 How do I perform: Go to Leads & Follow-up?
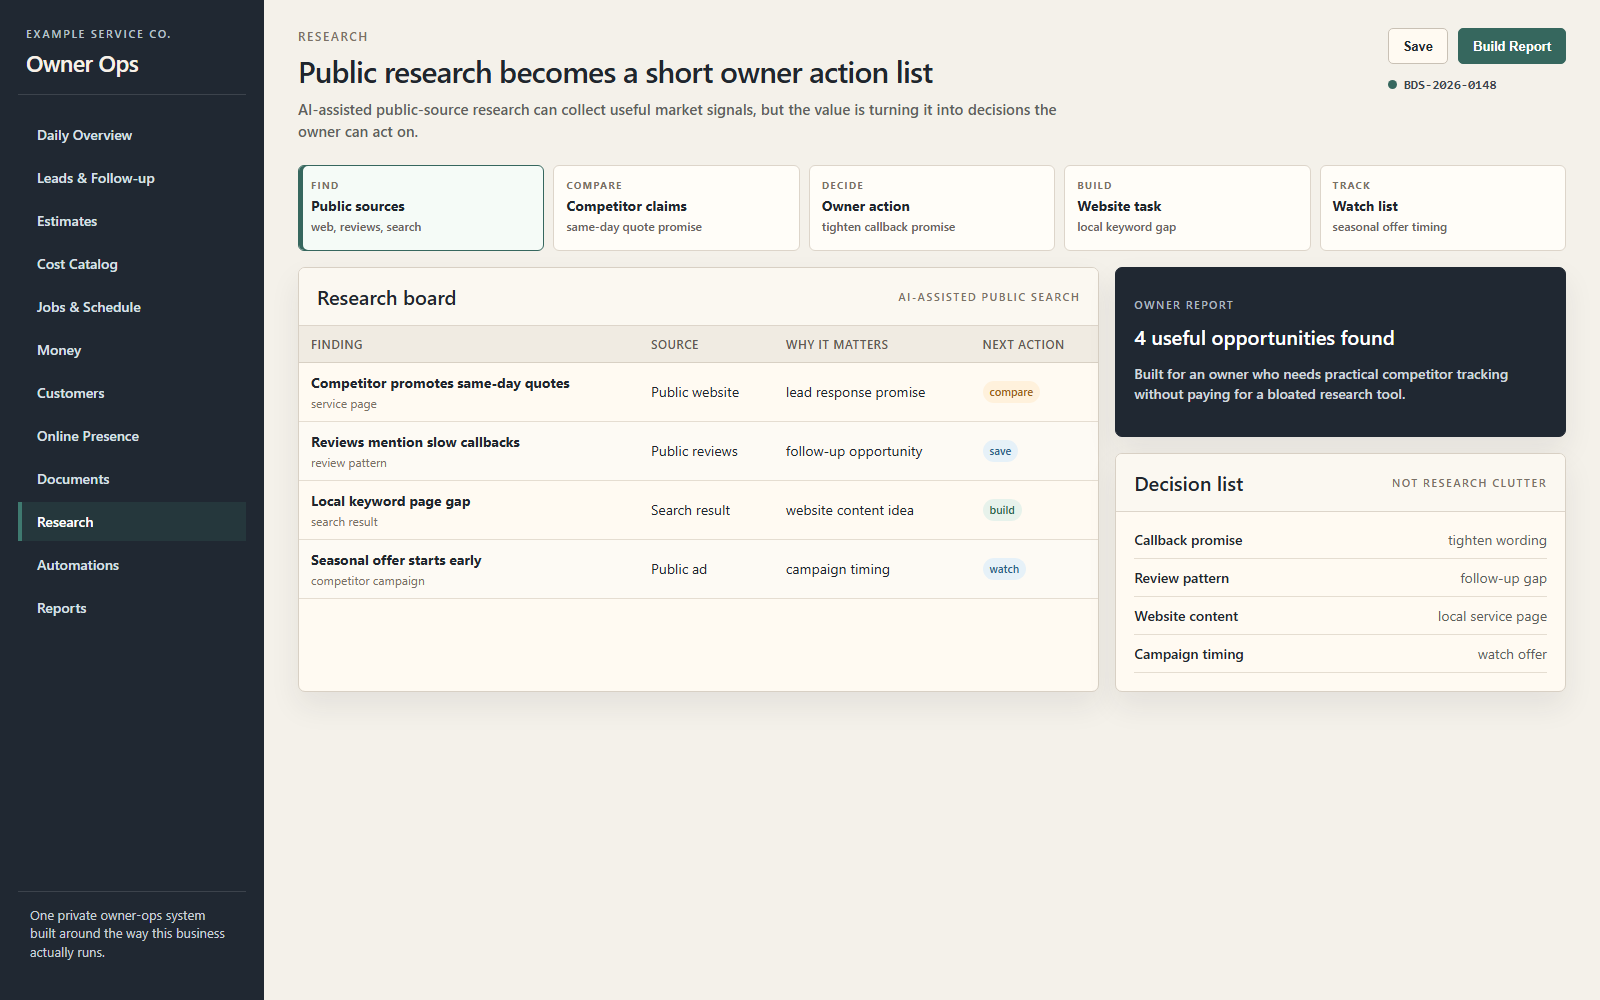point(132,178)
